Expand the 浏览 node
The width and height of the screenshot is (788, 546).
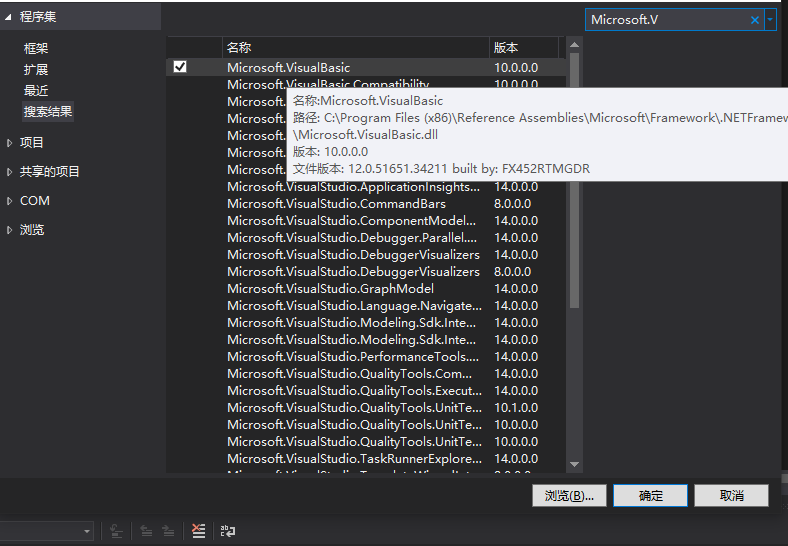click(x=9, y=230)
